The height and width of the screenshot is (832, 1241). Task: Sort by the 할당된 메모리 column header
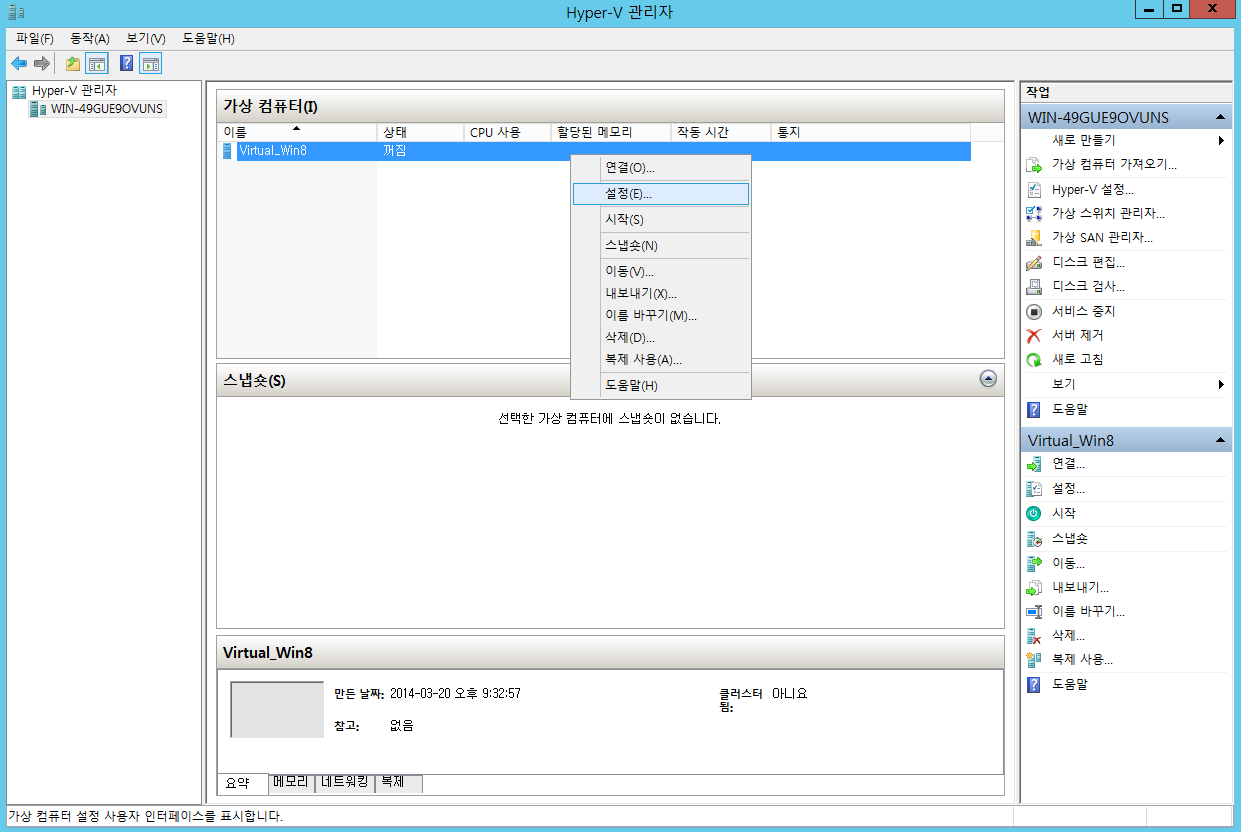point(610,132)
